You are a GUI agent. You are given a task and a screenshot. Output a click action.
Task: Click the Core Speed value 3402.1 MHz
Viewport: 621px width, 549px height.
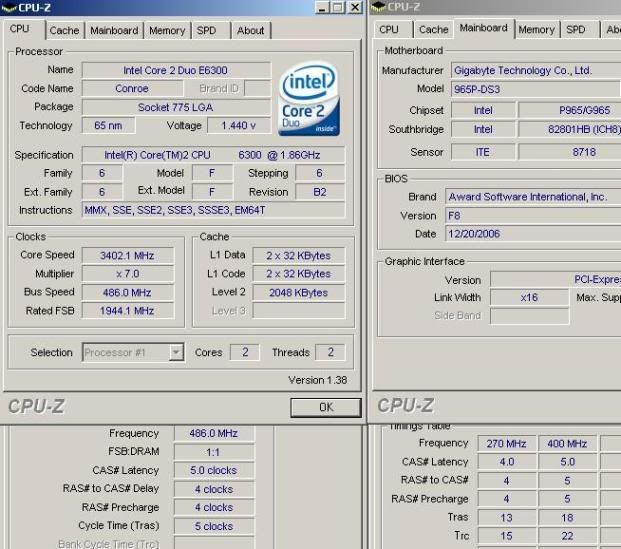[x=127, y=255]
